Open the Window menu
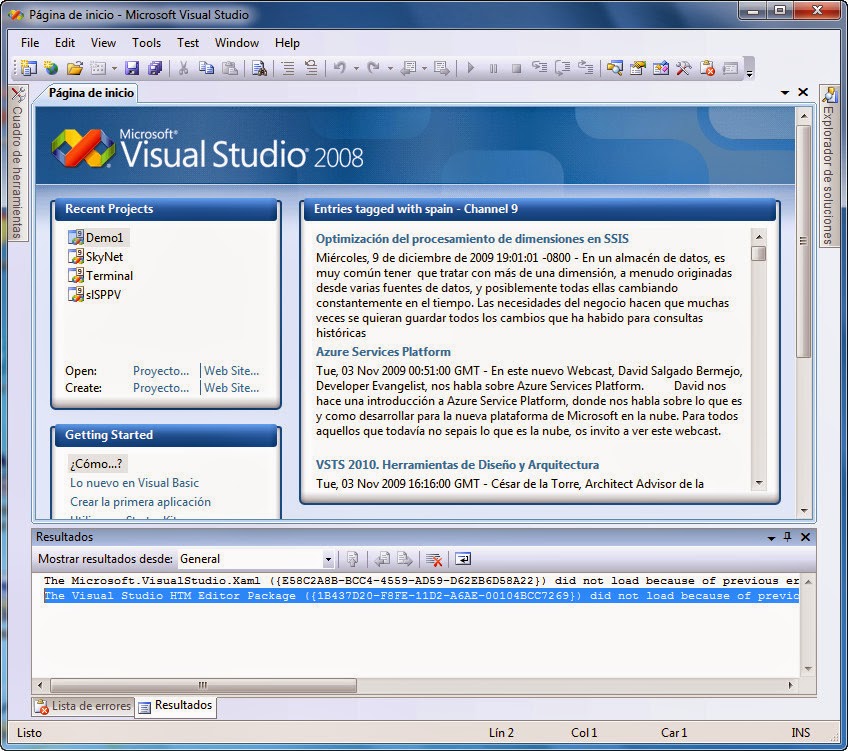Viewport: 848px width, 751px height. tap(237, 43)
